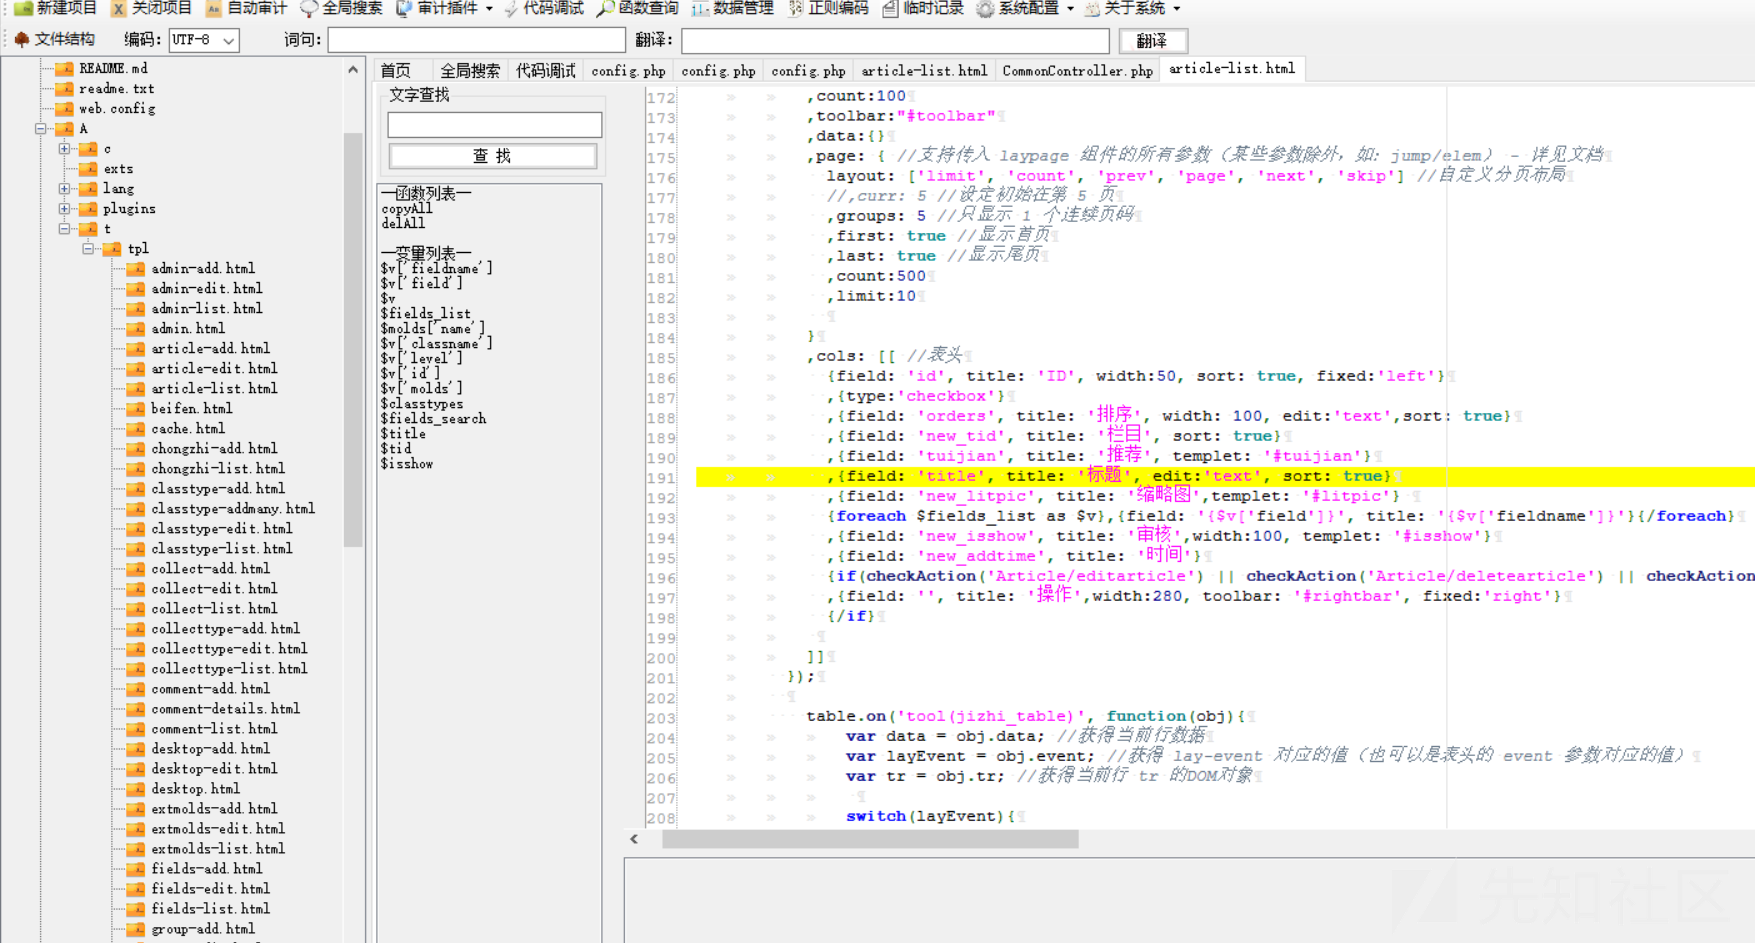This screenshot has width=1755, height=943.
Task: Open collecttype-add.html in the file tree
Action: point(225,628)
